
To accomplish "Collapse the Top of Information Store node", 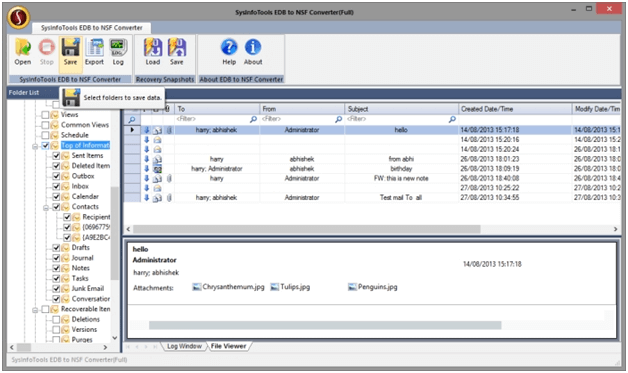I will point(35,146).
